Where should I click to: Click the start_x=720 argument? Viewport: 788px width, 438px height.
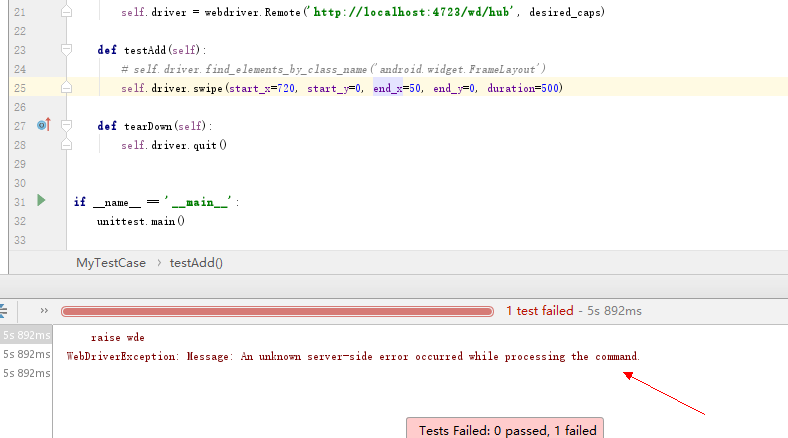262,88
